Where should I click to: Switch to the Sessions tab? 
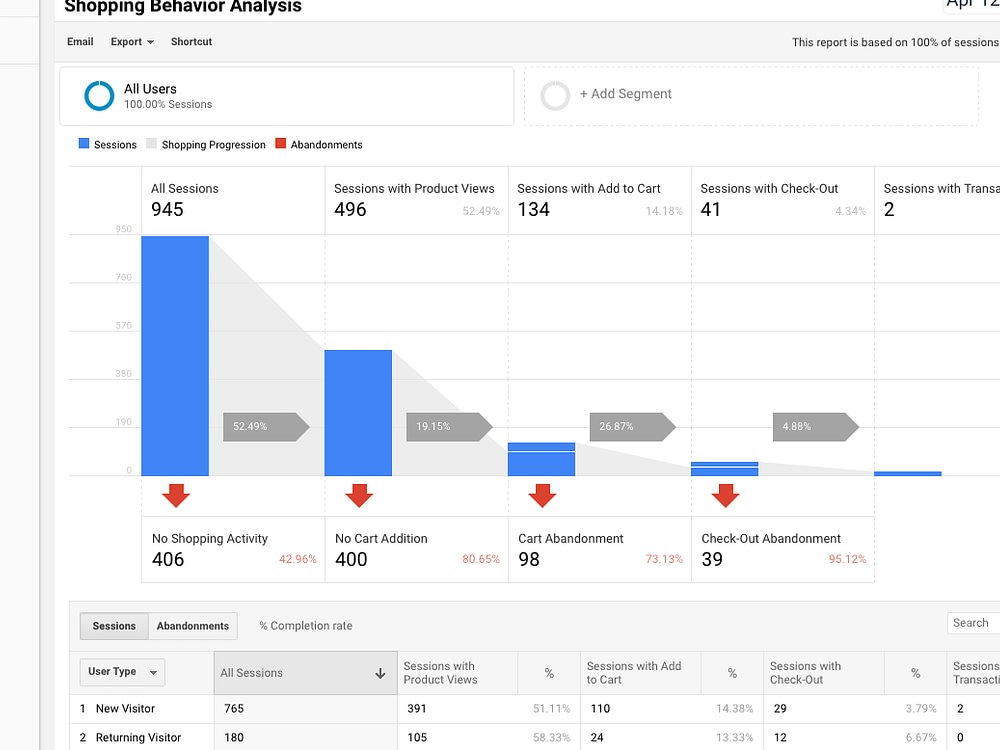[x=114, y=626]
